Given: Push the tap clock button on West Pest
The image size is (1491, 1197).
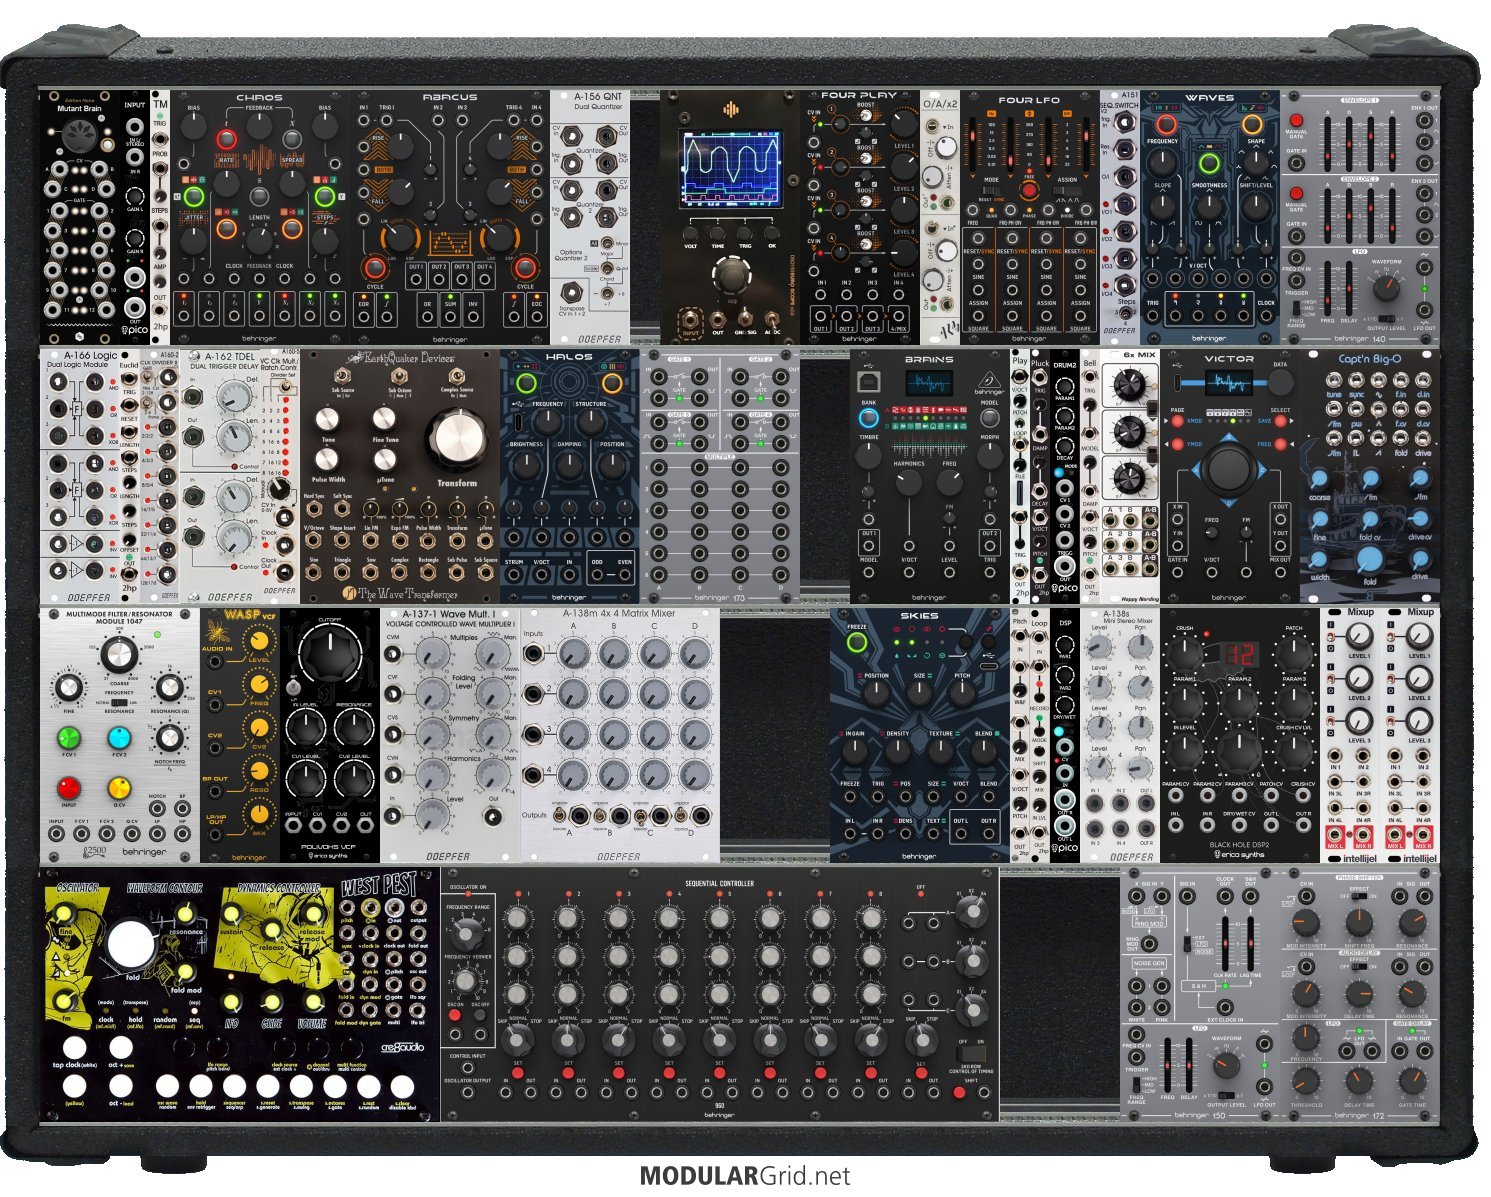Looking at the screenshot, I should [x=74, y=1048].
